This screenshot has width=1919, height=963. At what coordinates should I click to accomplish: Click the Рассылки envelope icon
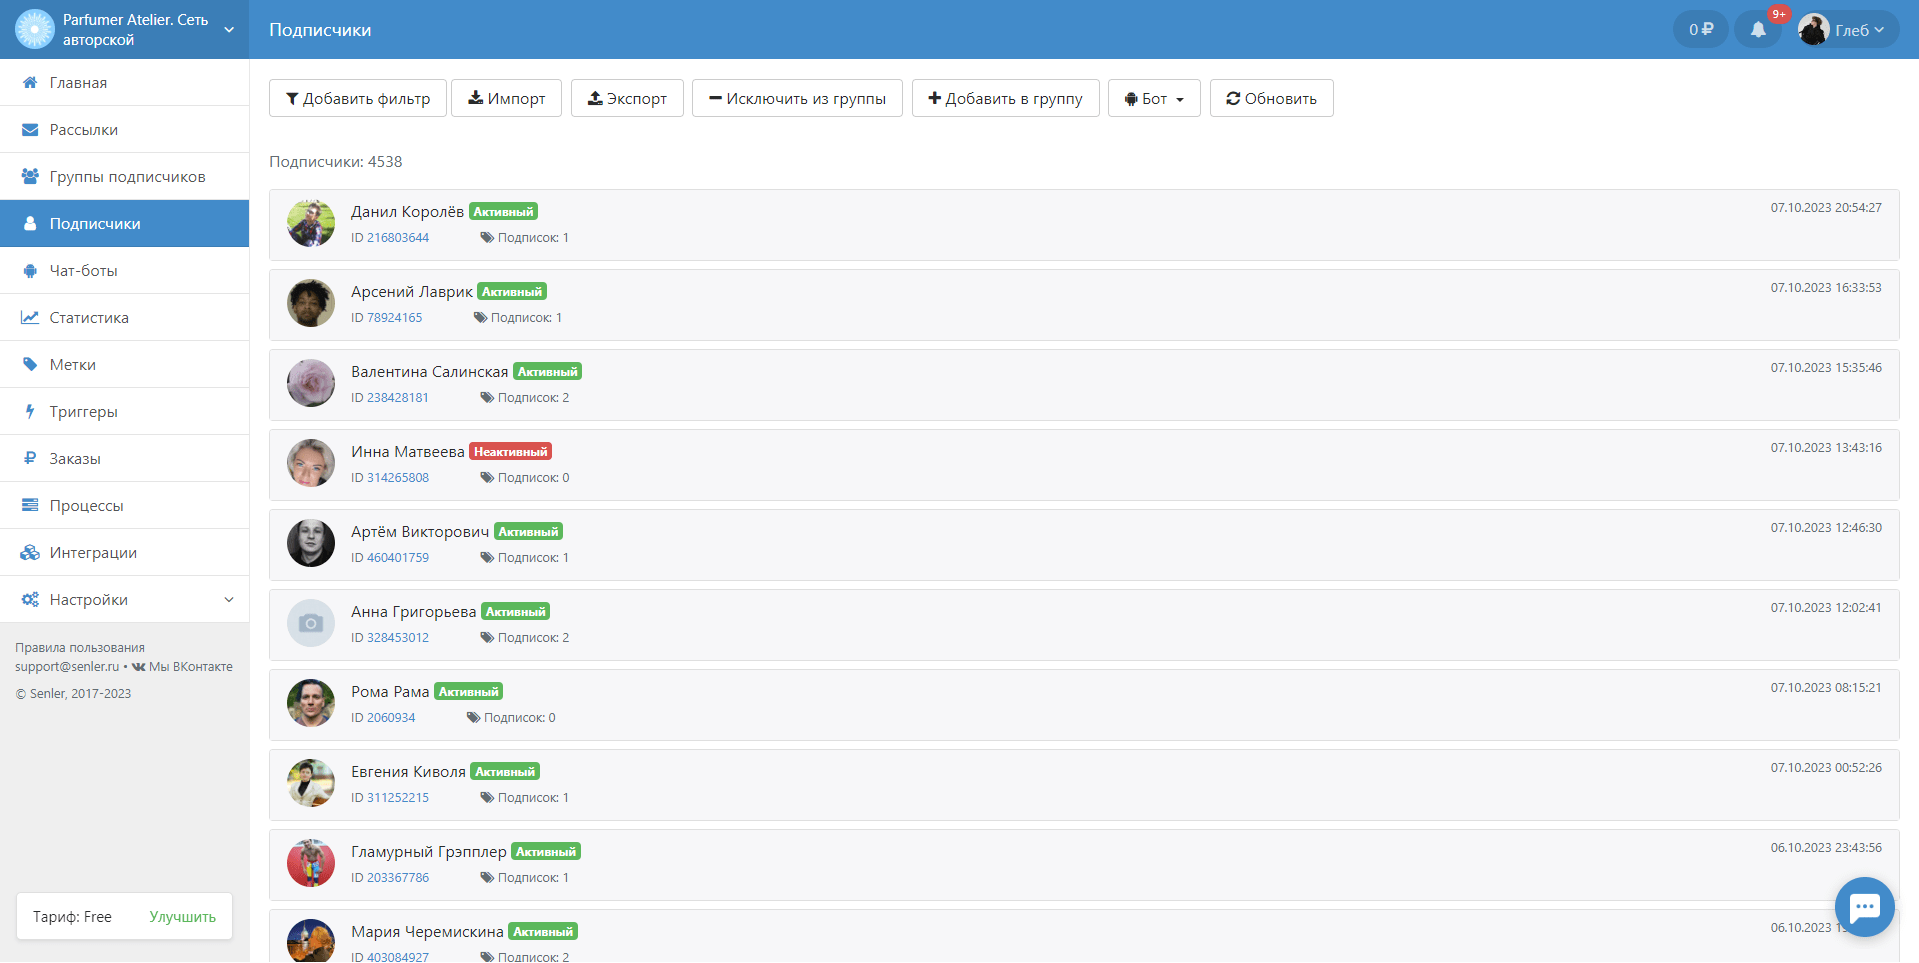tap(30, 129)
